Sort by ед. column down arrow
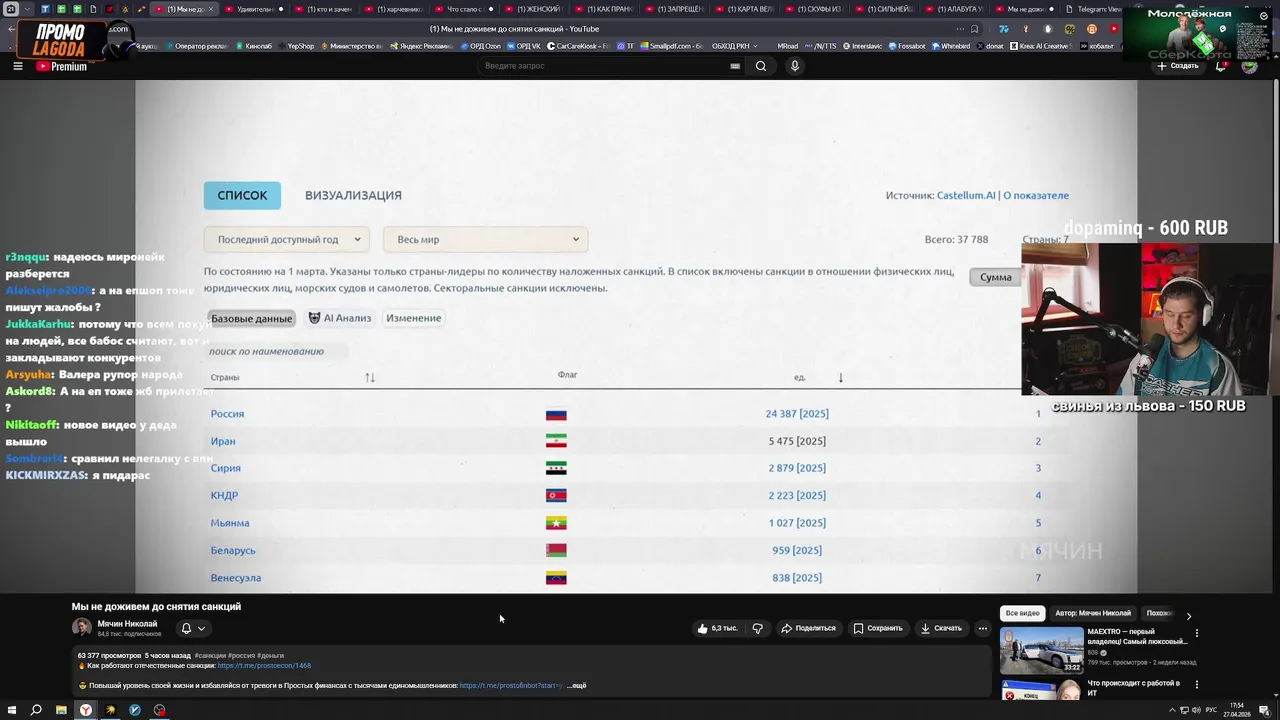The image size is (1280, 720). (x=840, y=377)
